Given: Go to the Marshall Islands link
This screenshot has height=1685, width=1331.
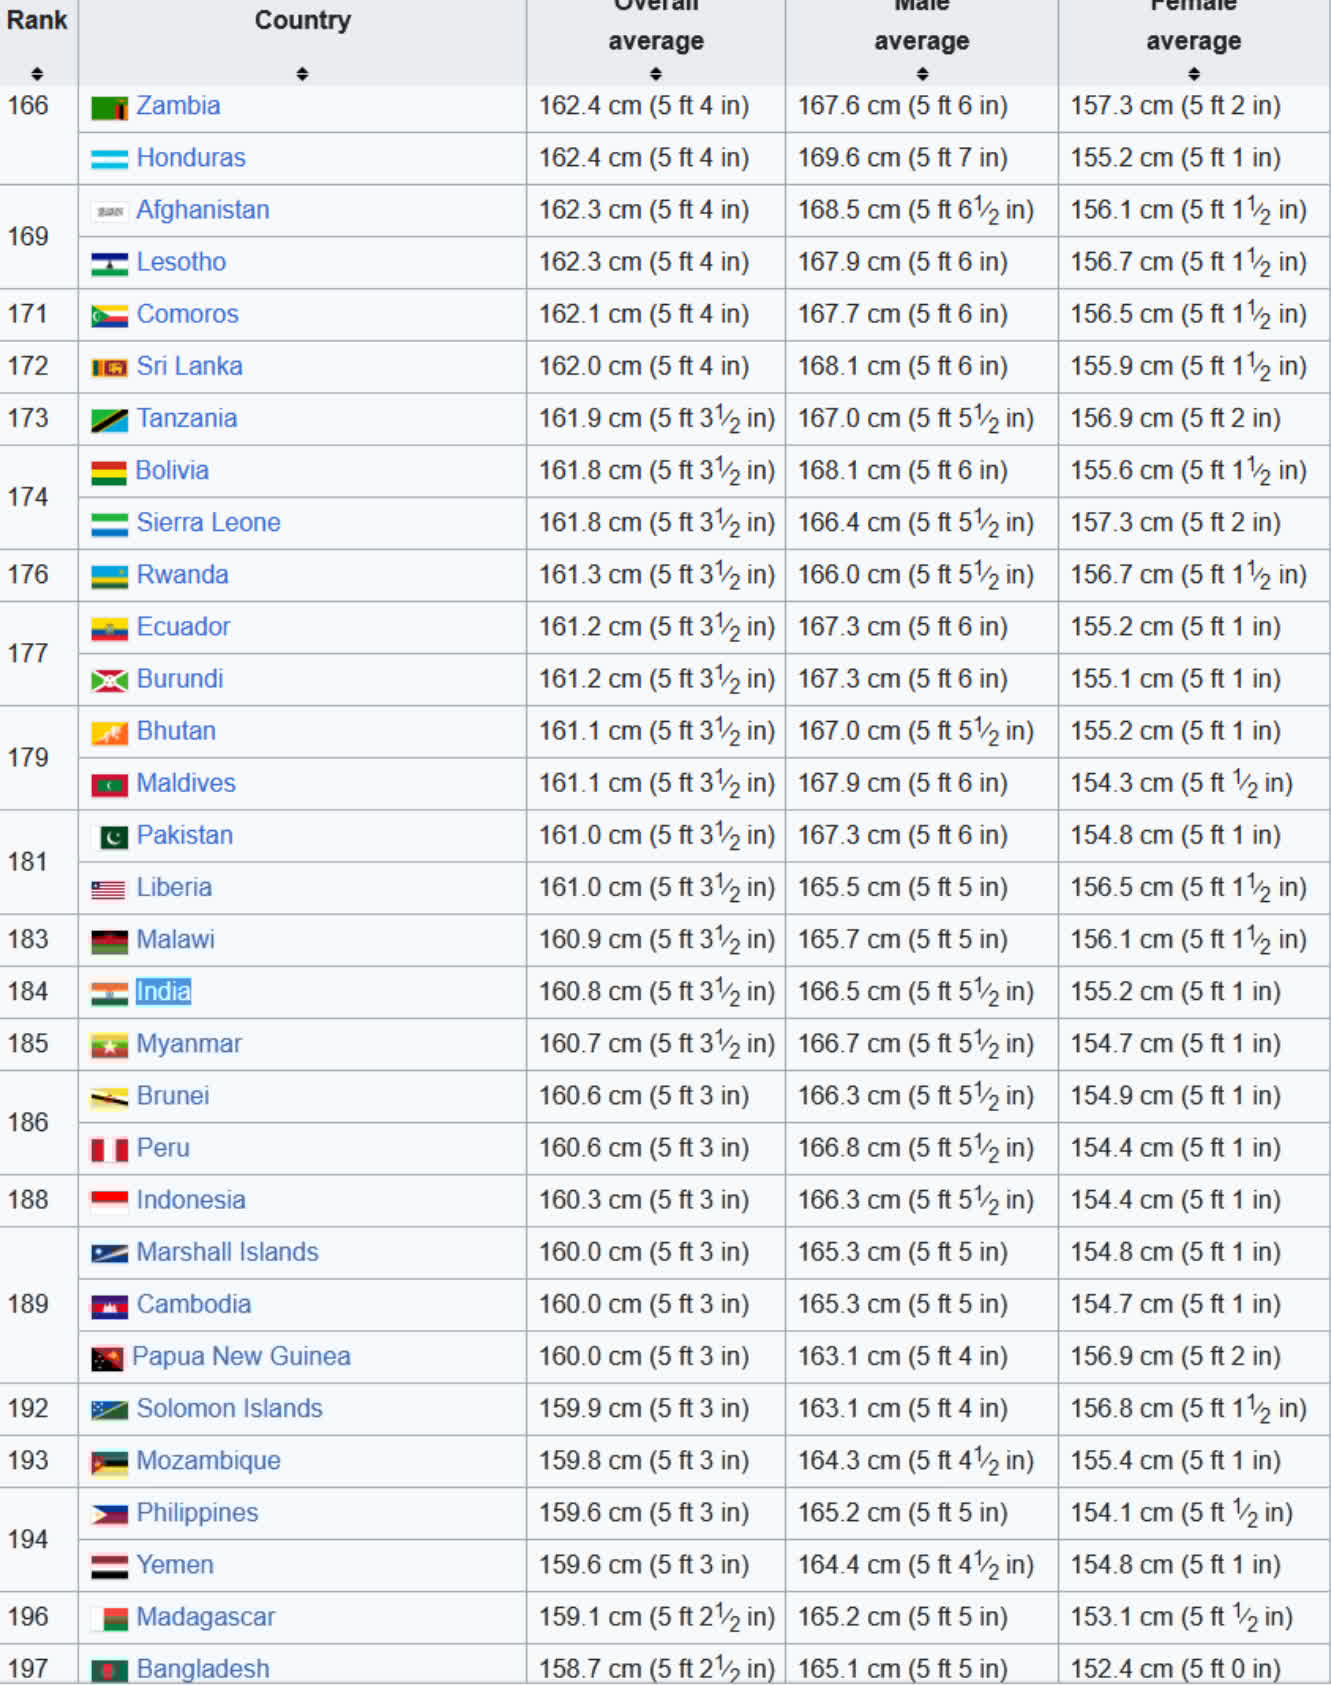Looking at the screenshot, I should pos(227,1251).
